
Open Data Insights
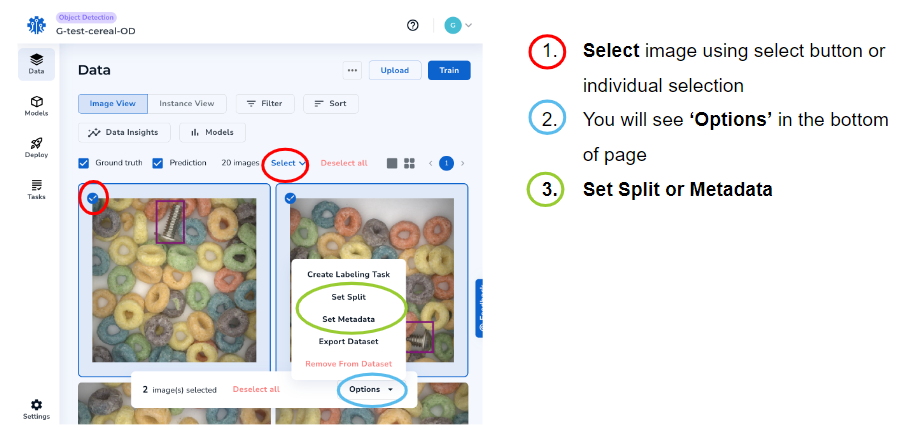pos(123,132)
